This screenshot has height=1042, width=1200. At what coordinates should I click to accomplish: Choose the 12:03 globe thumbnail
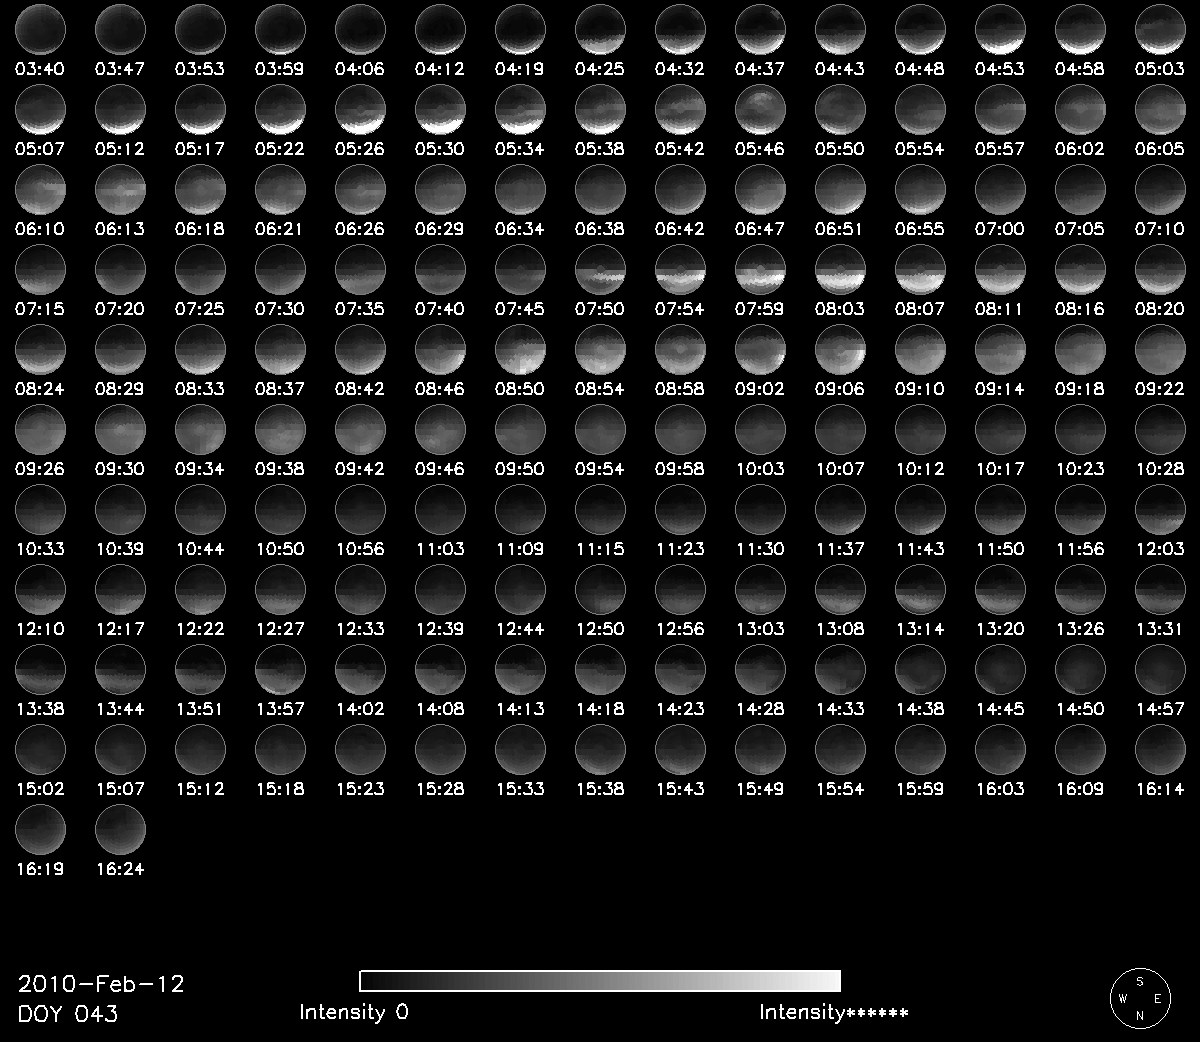point(1160,509)
